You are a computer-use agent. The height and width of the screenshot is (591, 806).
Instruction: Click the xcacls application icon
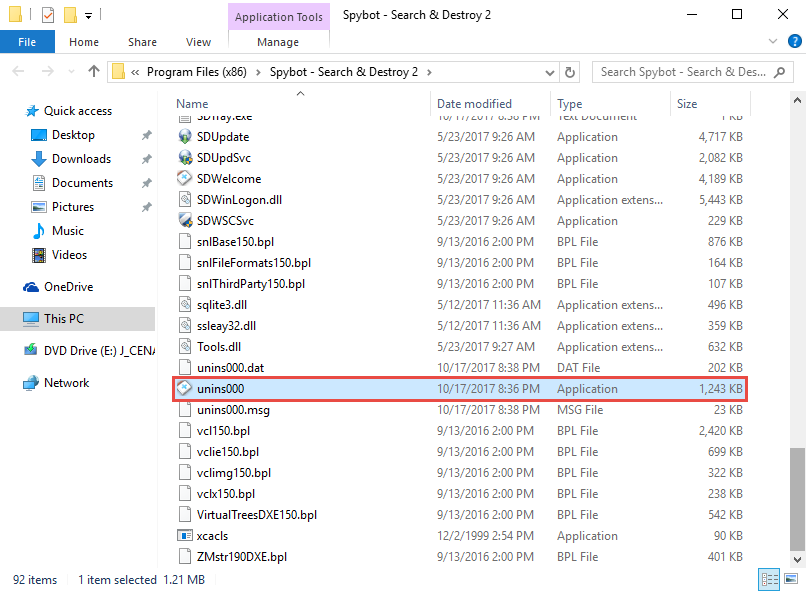coord(185,535)
